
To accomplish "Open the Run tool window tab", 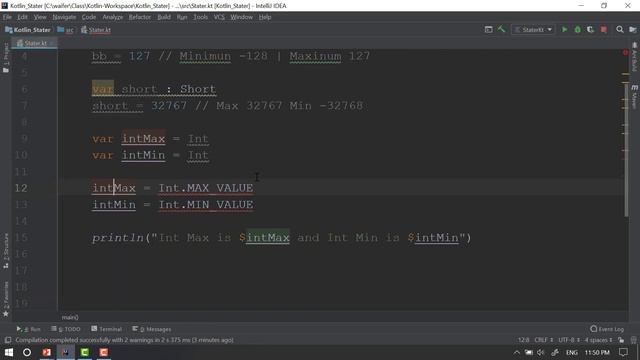I will tap(29, 329).
